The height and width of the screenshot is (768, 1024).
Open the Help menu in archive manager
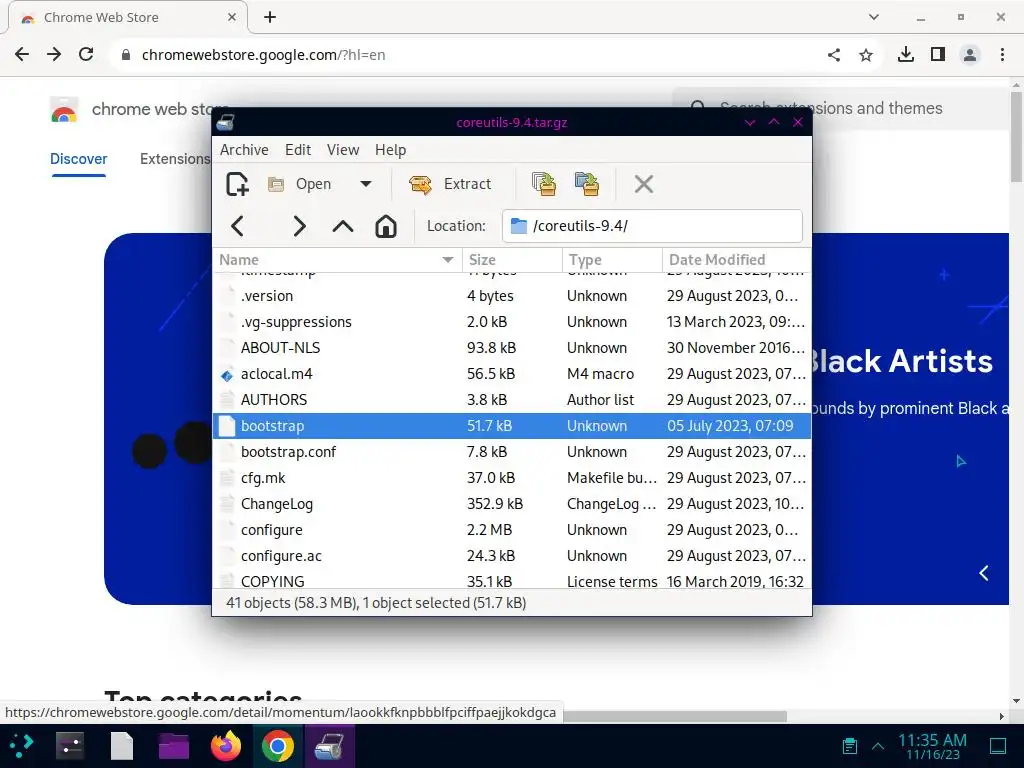coord(391,150)
